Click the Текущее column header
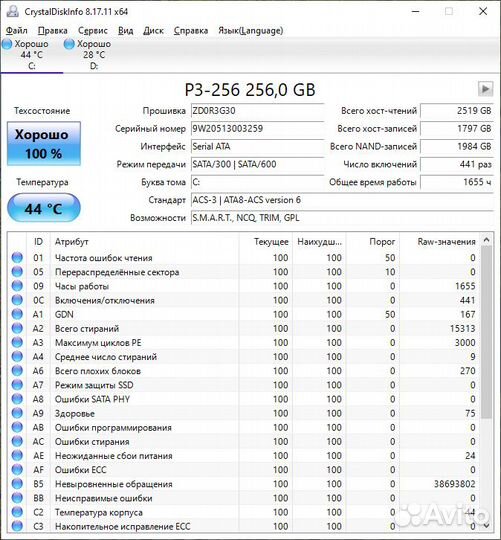501x540 pixels. tap(265, 242)
